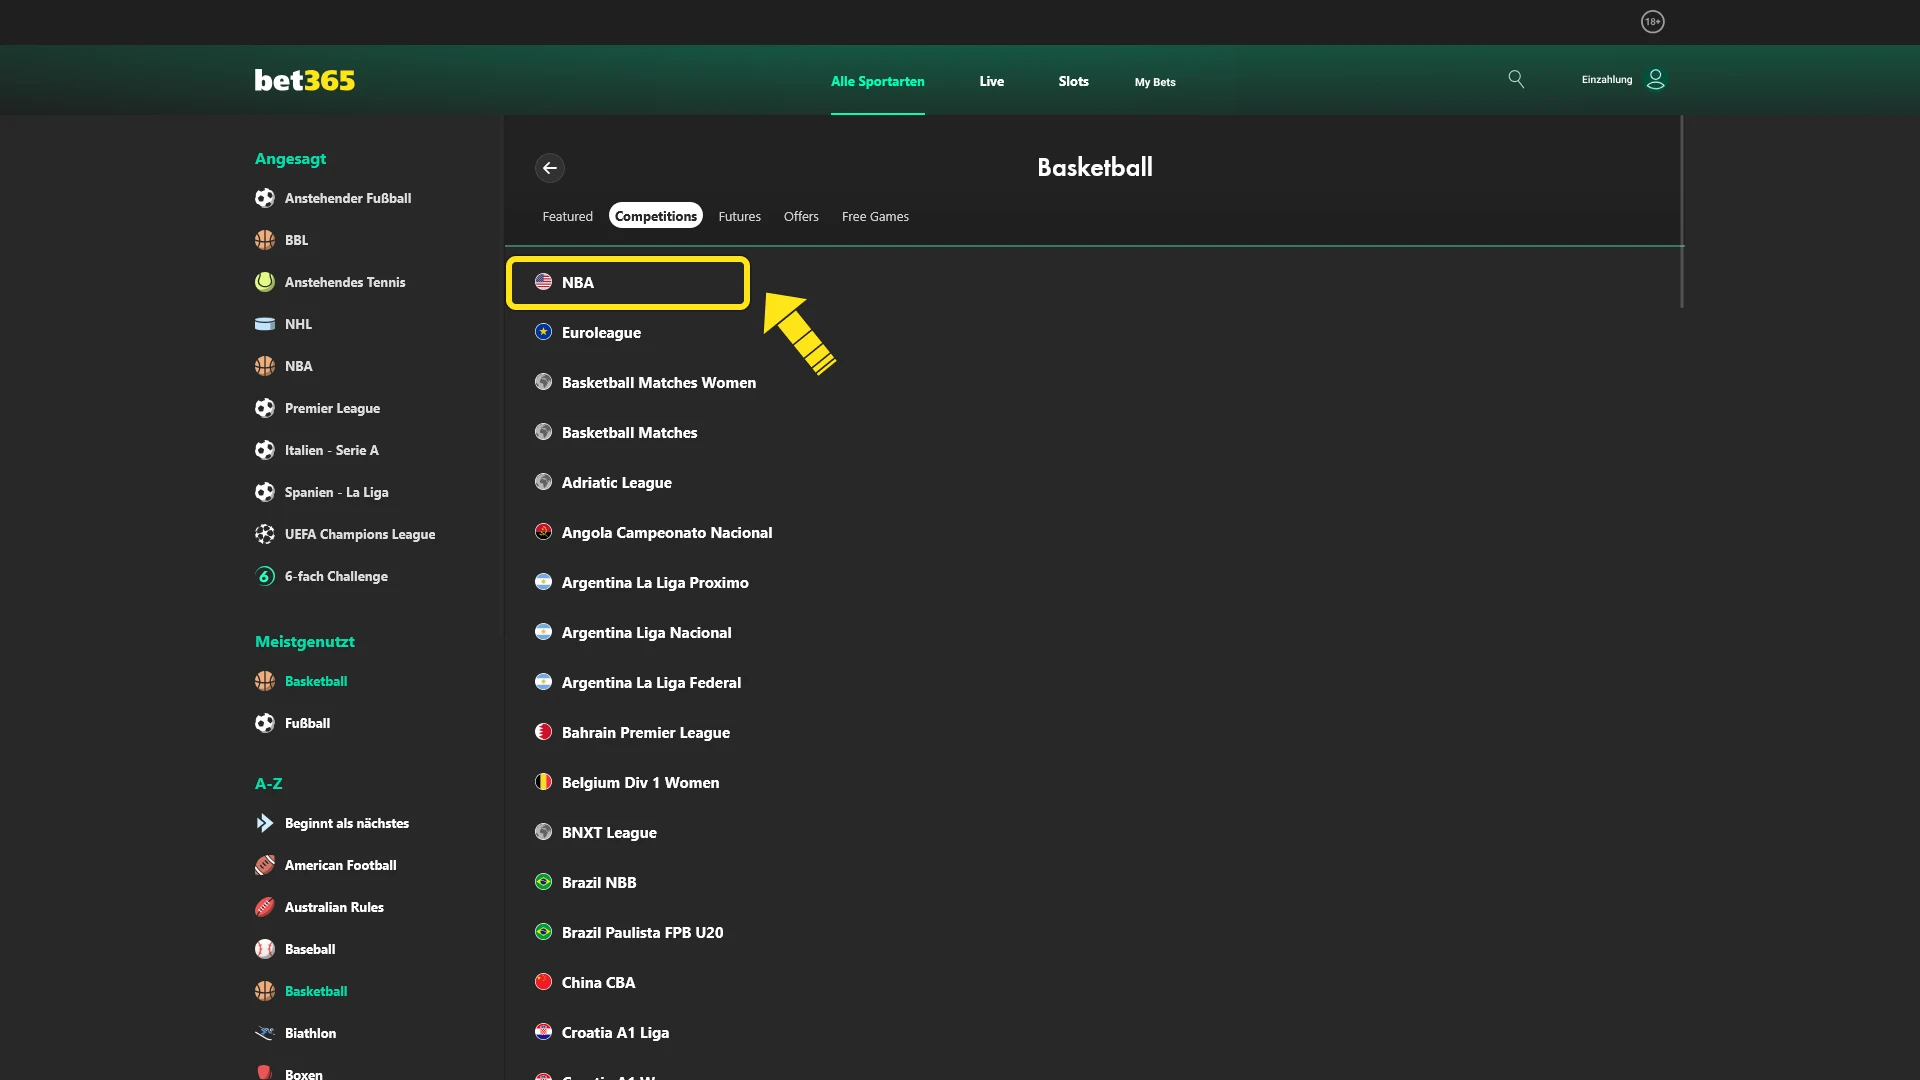This screenshot has width=1920, height=1080.
Task: Open the Euroleague competition
Action: (x=600, y=332)
